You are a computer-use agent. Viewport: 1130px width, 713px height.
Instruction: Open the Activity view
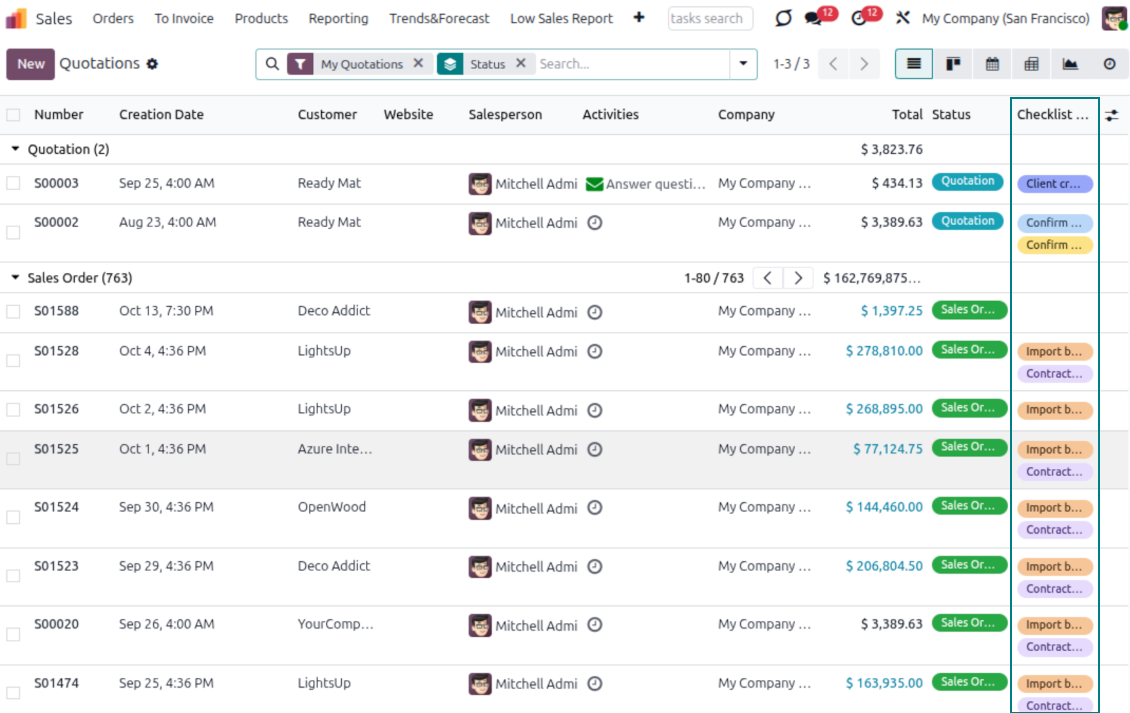(1109, 64)
